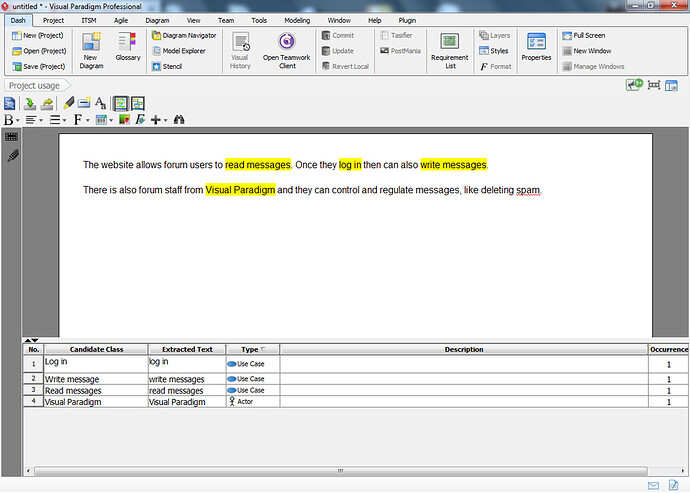Open an existing project with Open (Project)
The image size is (690, 493).
point(39,51)
